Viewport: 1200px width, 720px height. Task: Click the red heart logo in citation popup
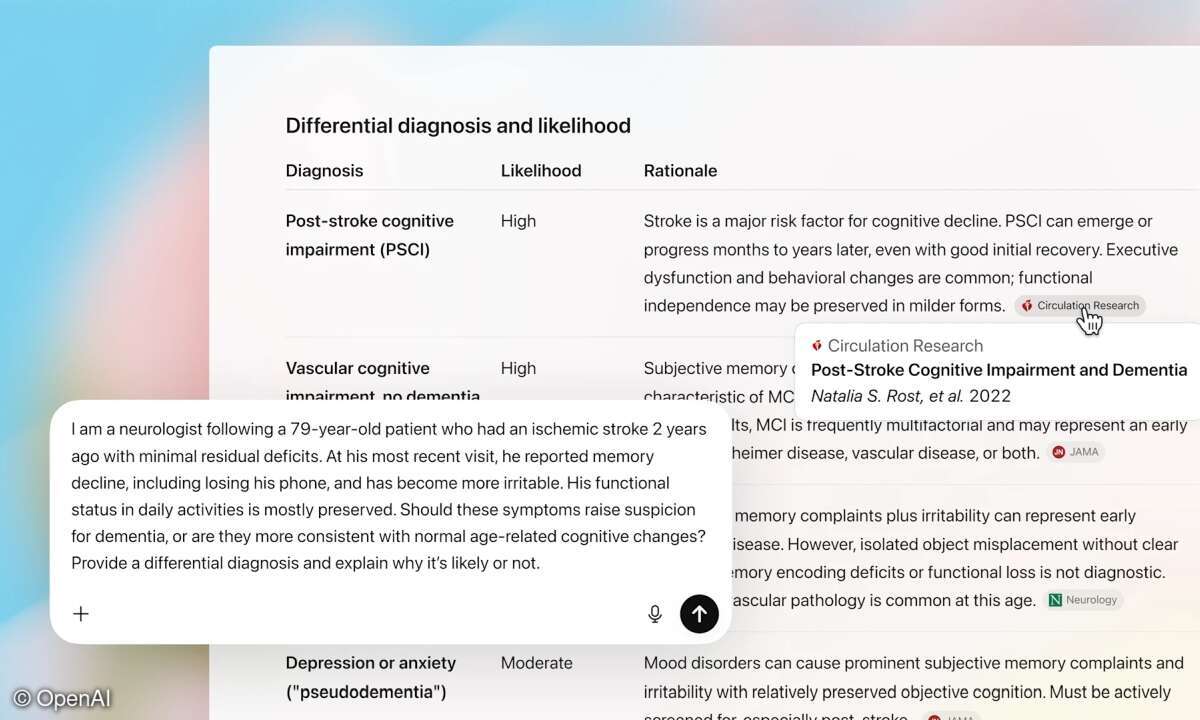click(817, 346)
